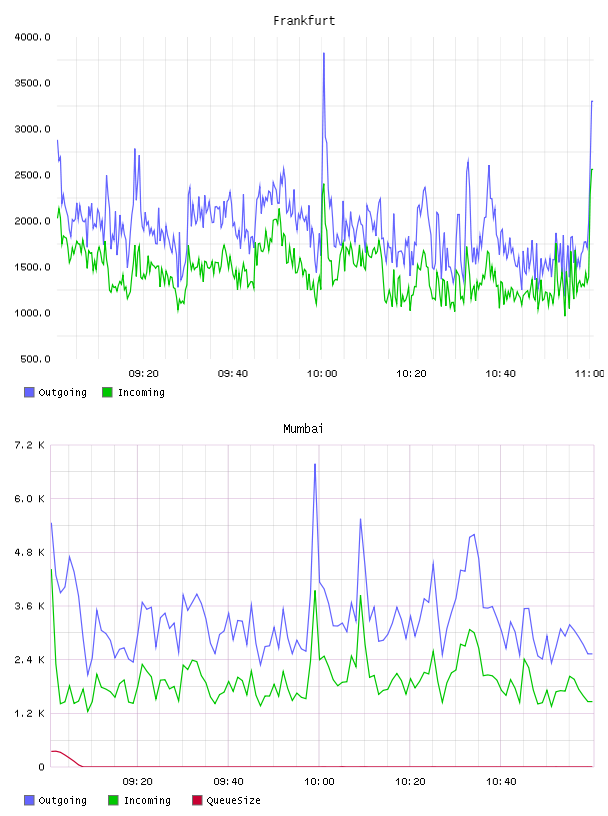Screen dimensions: 608x816
Task: Click the 11:00 time label in Frankfurt chart
Action: tap(589, 374)
